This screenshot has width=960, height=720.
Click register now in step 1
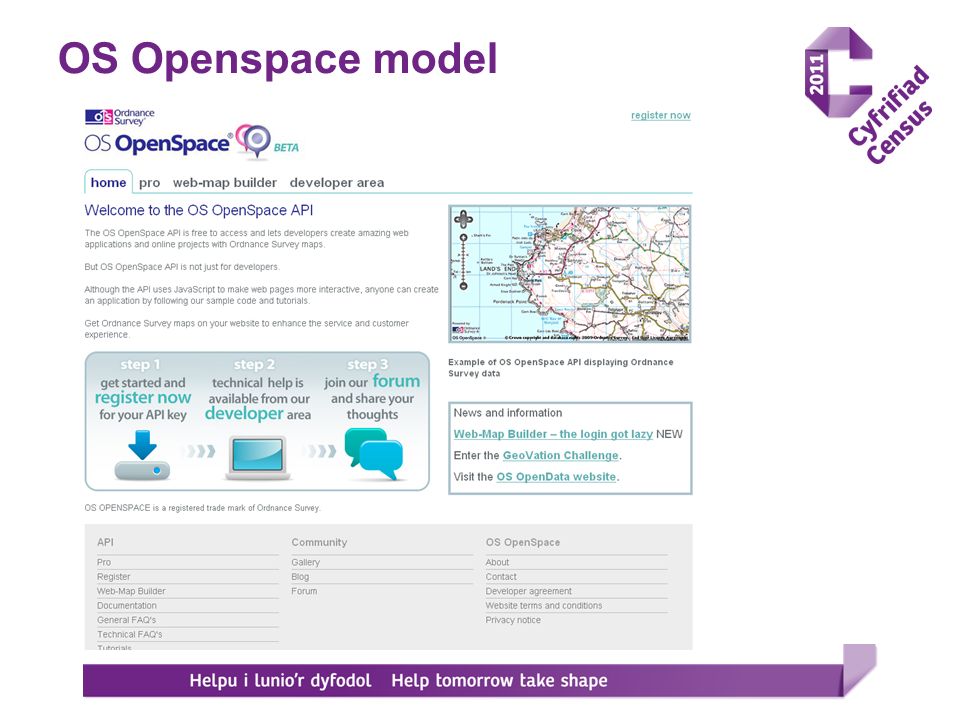click(143, 397)
